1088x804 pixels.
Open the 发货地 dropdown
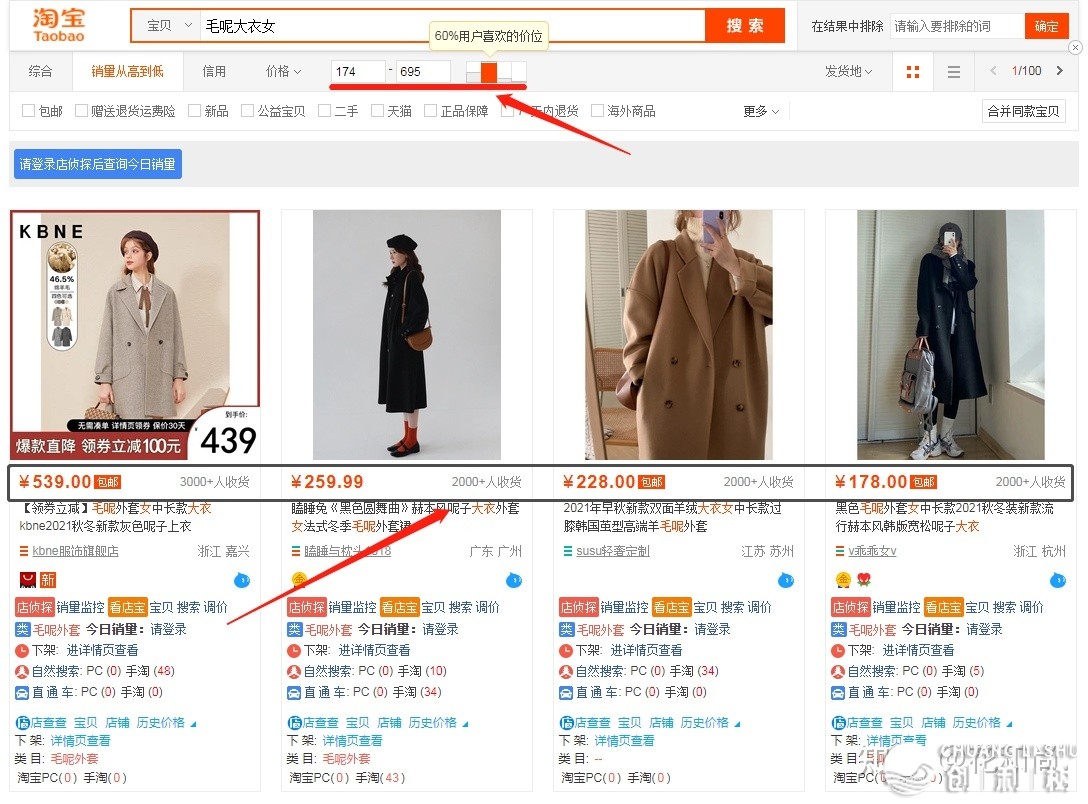(x=847, y=72)
